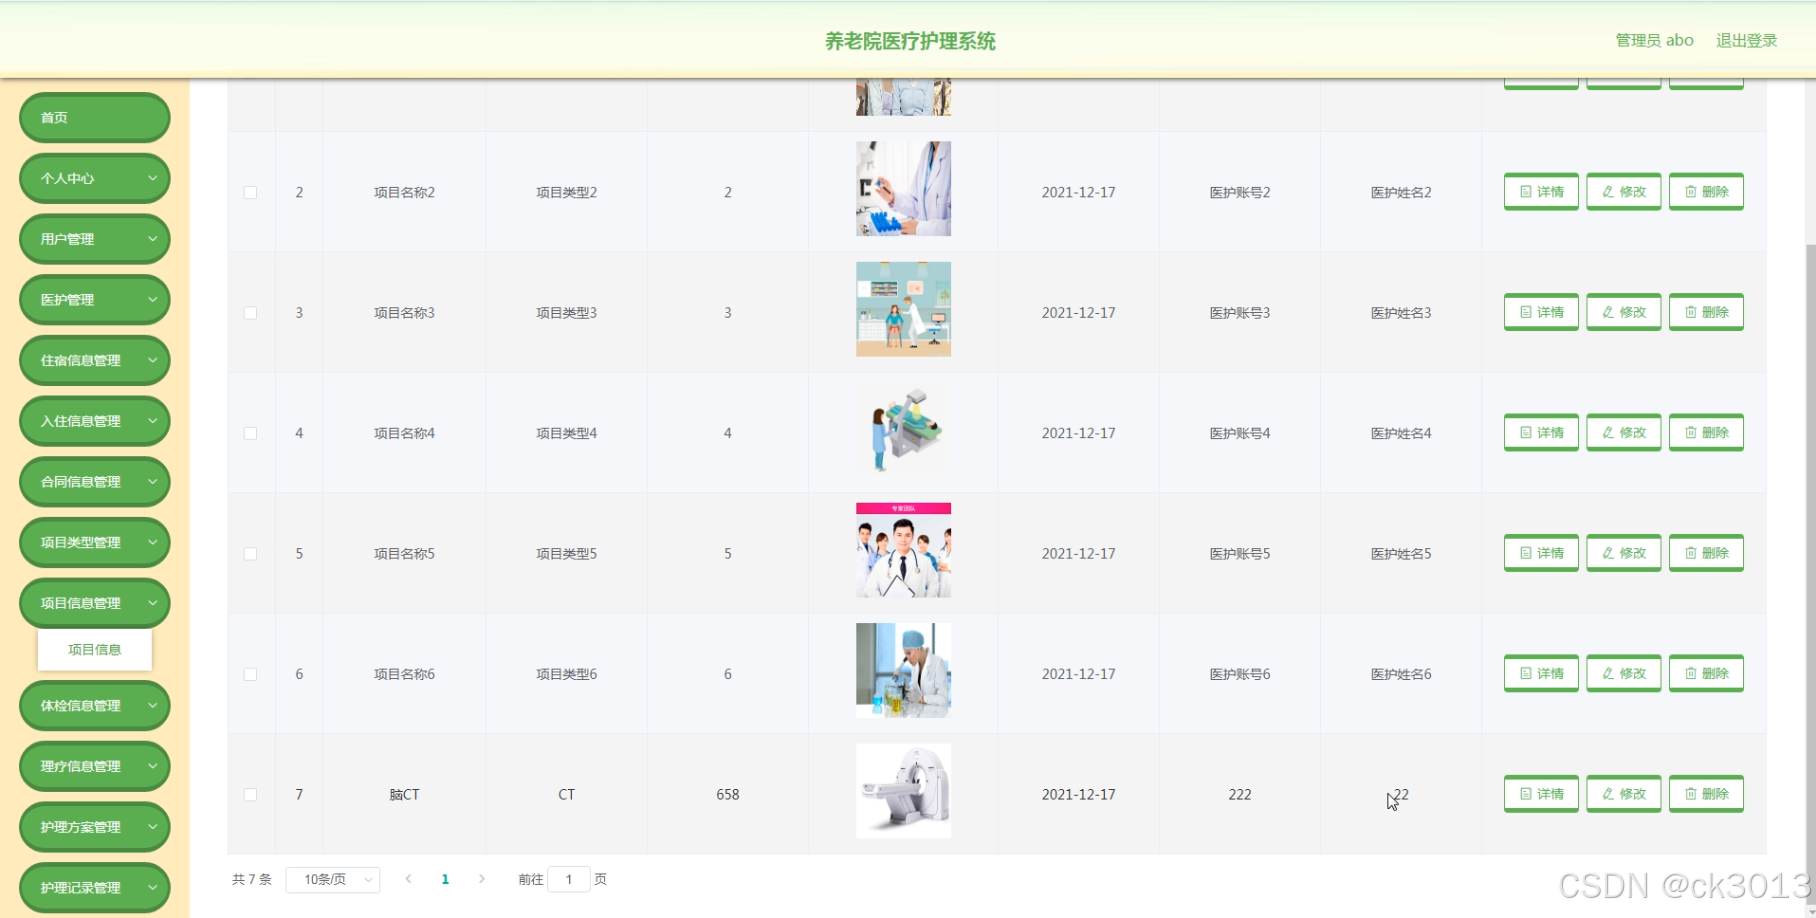Viewport: 1816px width, 918px height.
Task: Edit the 项目名称2 row
Action: pos(1623,192)
